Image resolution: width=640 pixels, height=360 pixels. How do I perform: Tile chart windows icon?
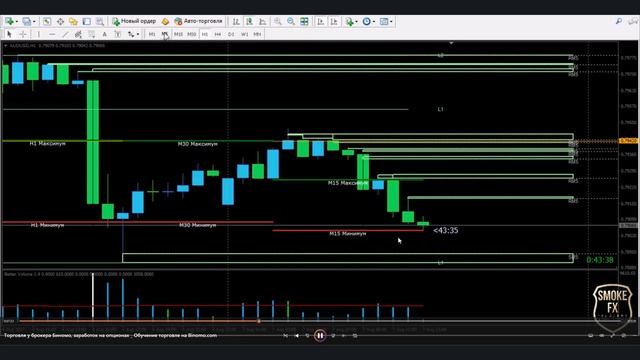[304, 21]
